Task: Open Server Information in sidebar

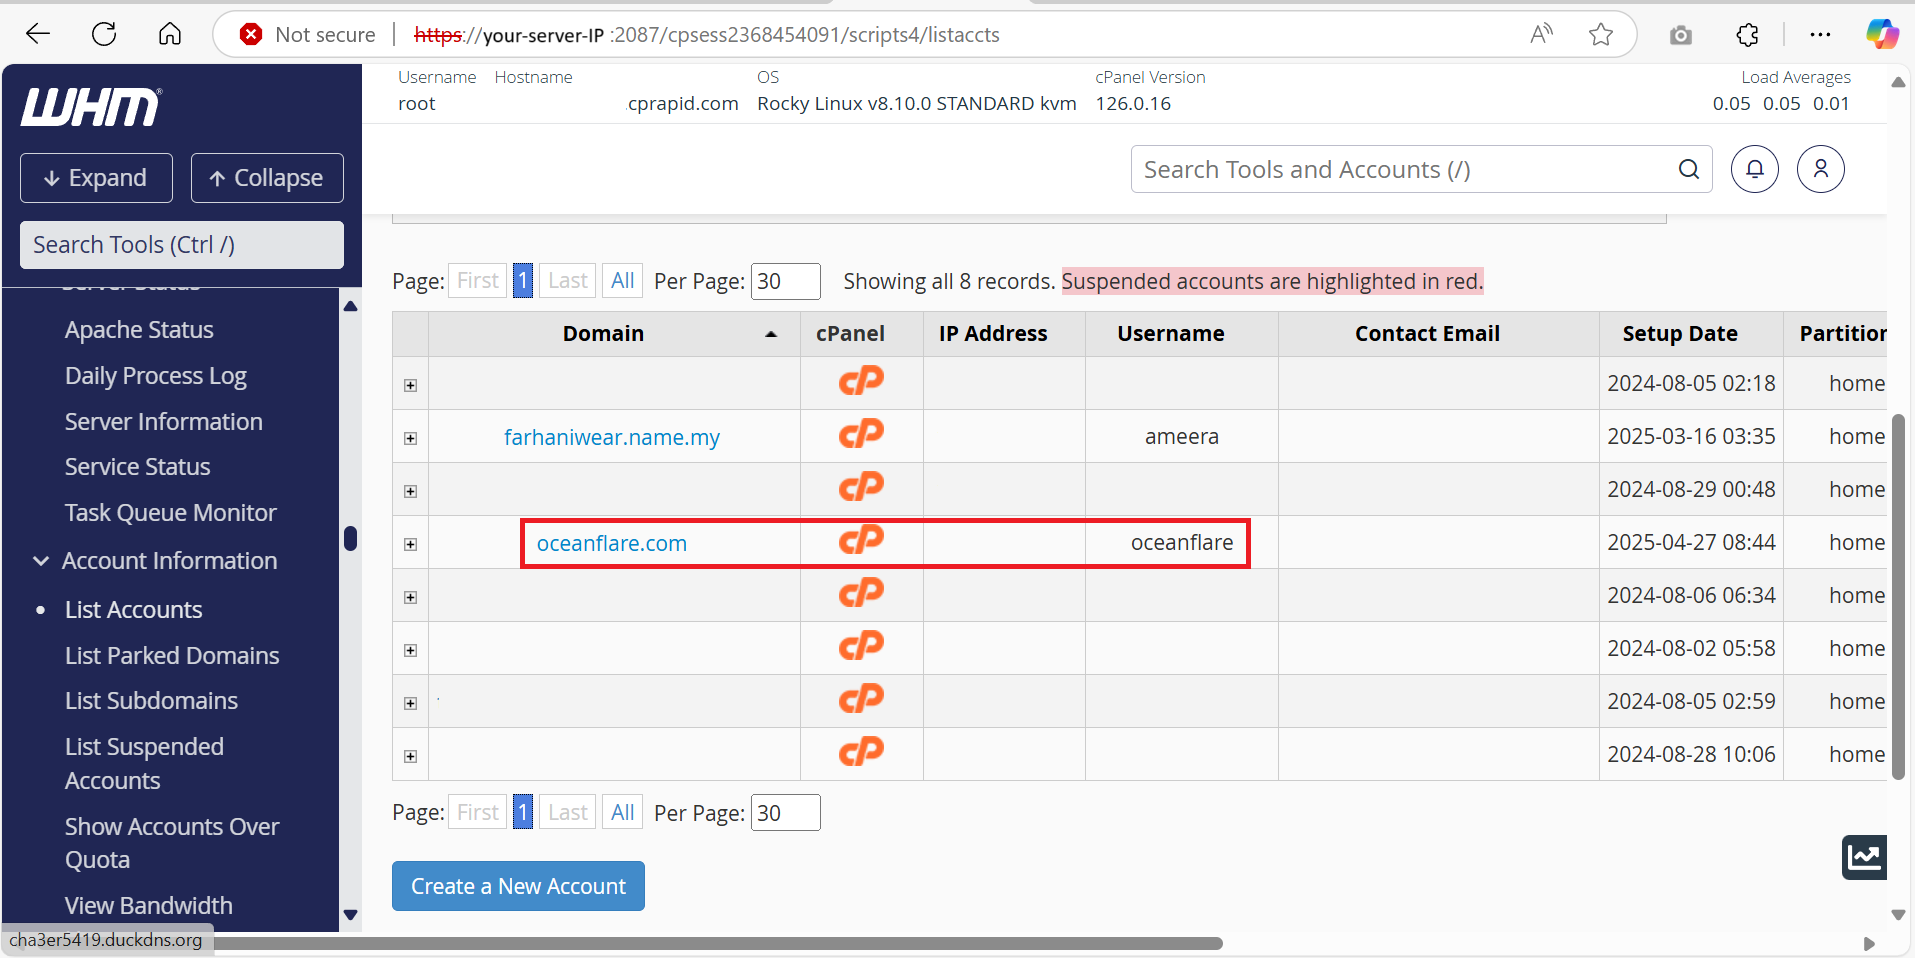Action: [163, 422]
